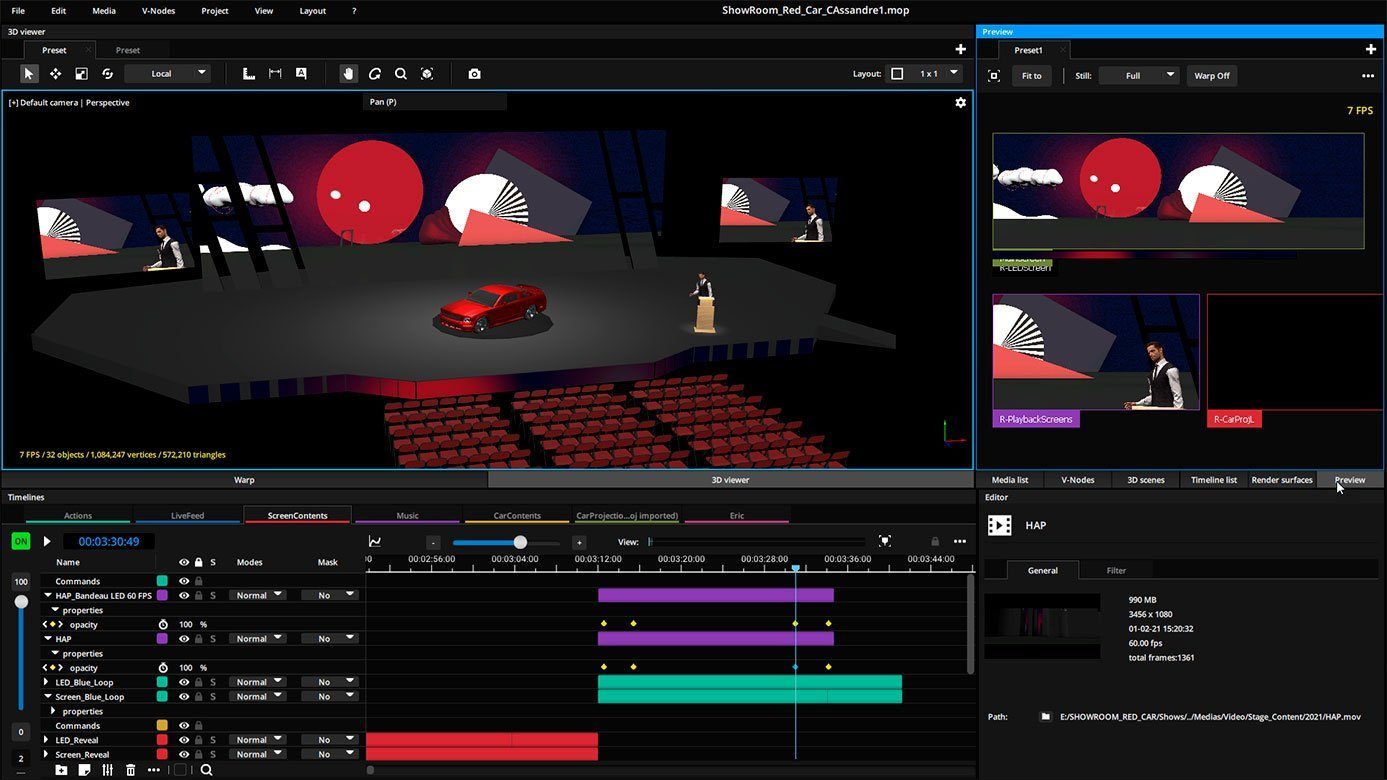The width and height of the screenshot is (1387, 780).
Task: Hide the LED_Blue_Loop layer
Action: (x=184, y=682)
